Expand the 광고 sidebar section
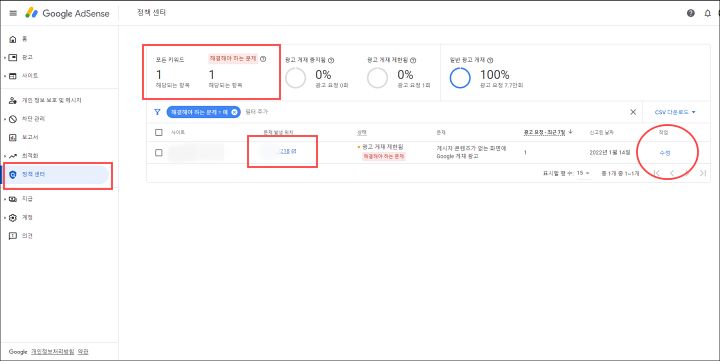The image size is (720, 361). (x=5, y=57)
